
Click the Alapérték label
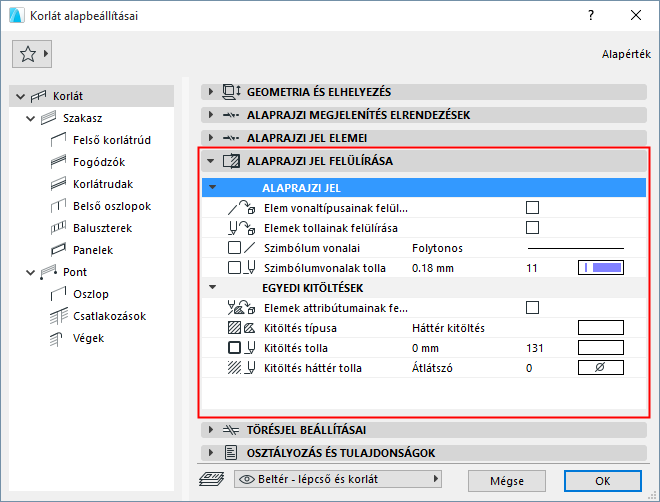click(x=626, y=54)
